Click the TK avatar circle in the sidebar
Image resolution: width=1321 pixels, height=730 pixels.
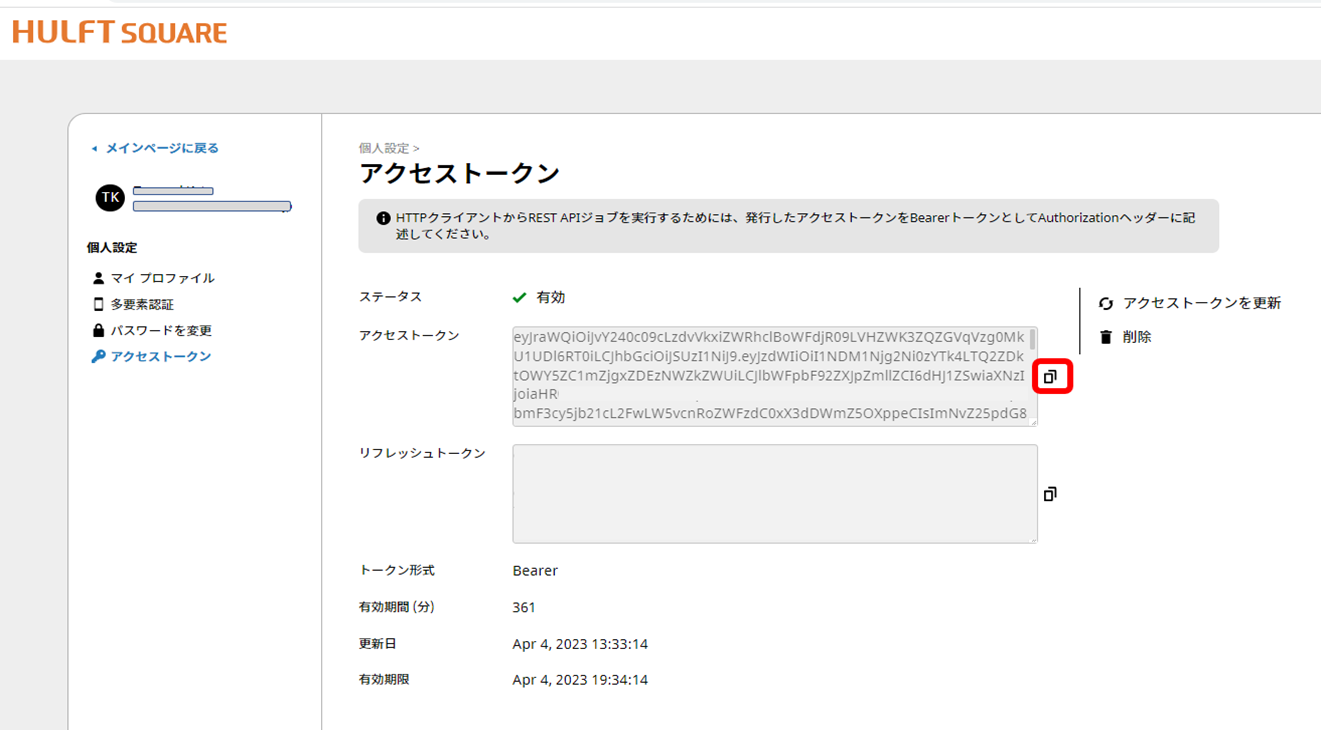(109, 196)
